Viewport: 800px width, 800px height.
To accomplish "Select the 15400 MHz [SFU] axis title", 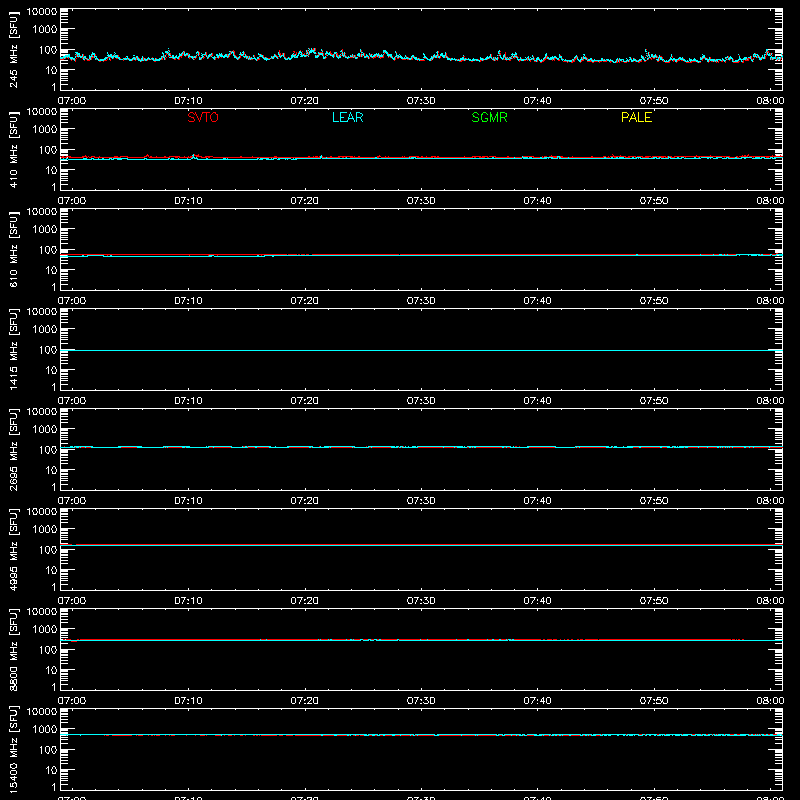I will point(13,749).
